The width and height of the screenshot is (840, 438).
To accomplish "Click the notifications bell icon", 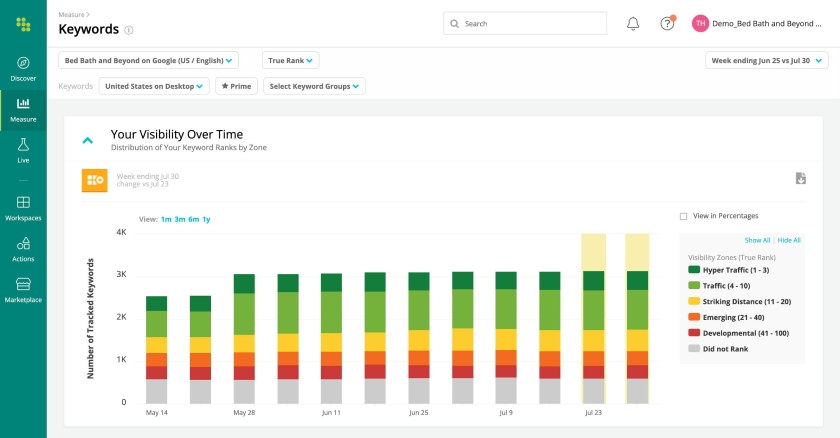I will click(x=633, y=24).
